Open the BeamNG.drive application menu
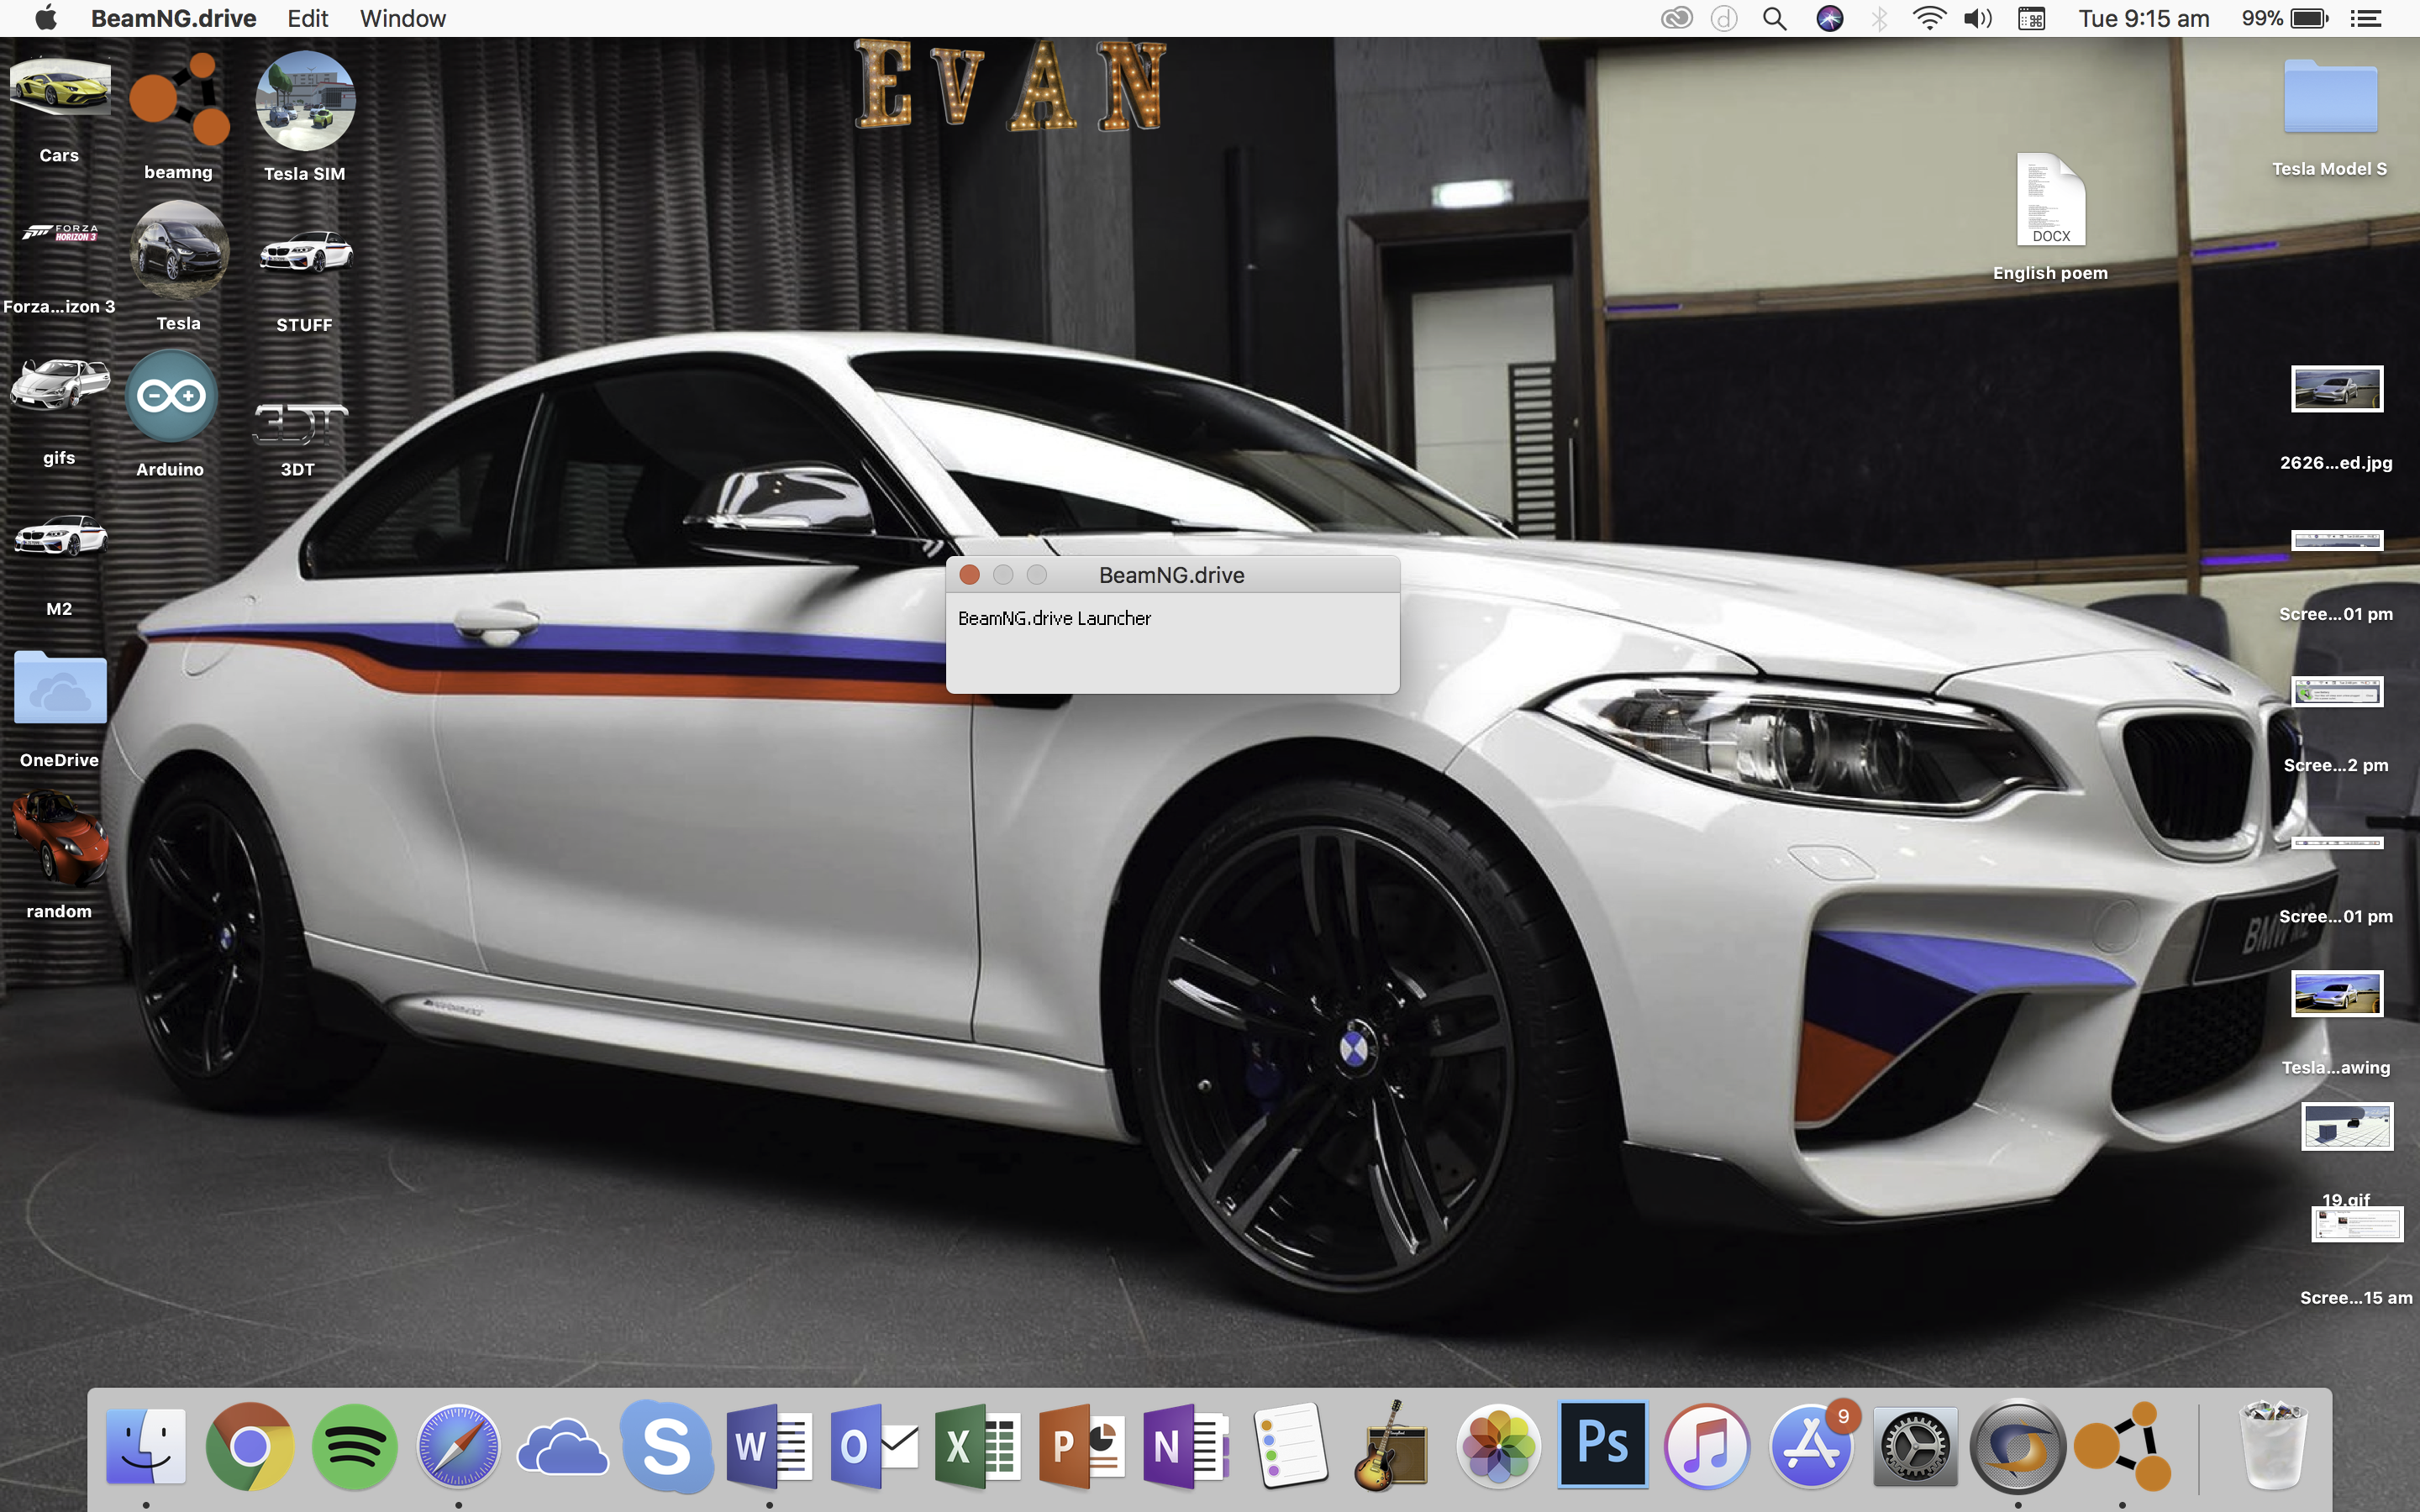This screenshot has width=2420, height=1512. [174, 18]
